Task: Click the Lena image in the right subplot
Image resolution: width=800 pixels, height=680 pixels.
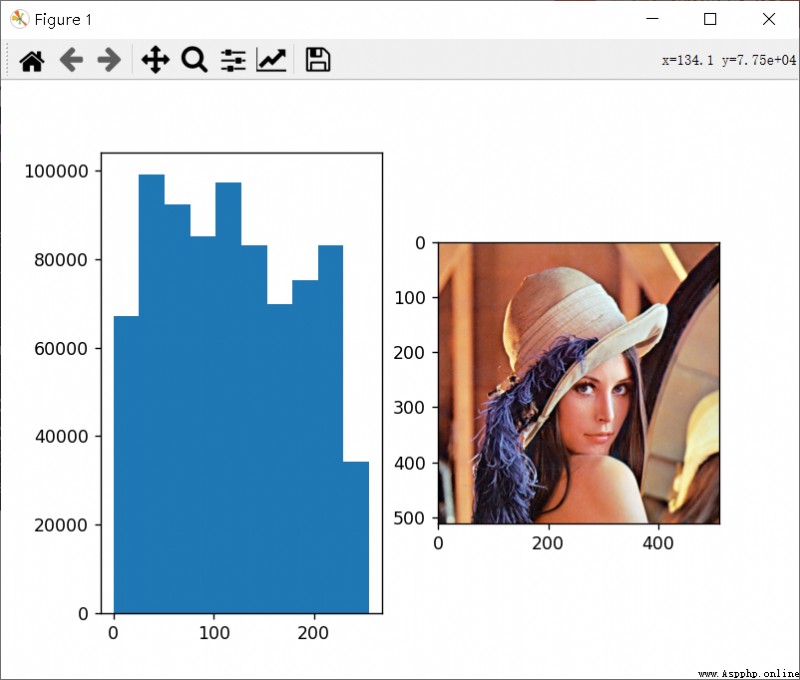Action: 579,384
